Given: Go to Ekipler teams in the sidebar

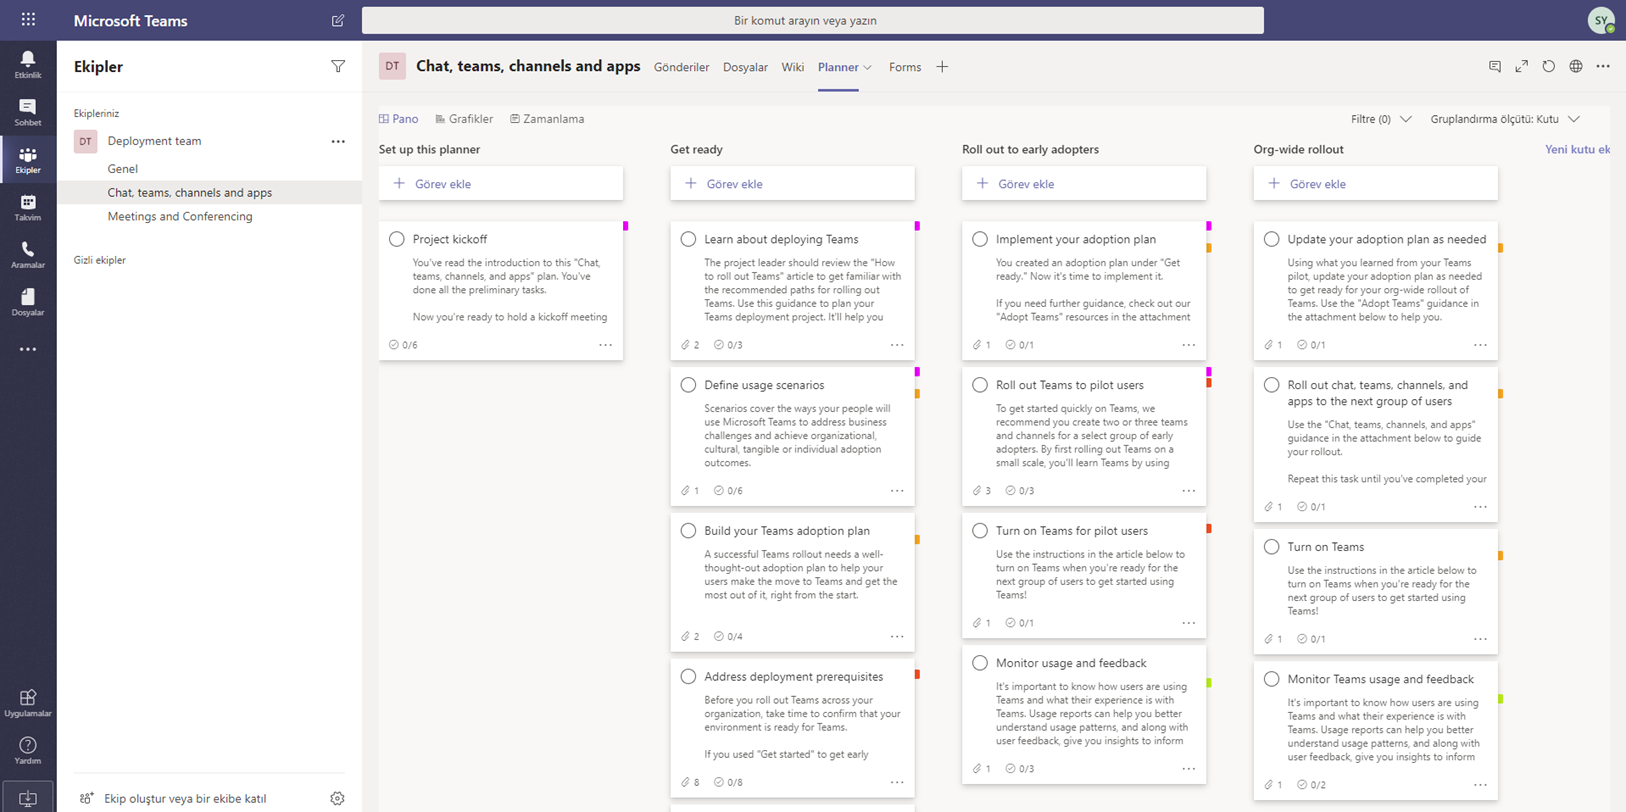Looking at the screenshot, I should click(28, 160).
